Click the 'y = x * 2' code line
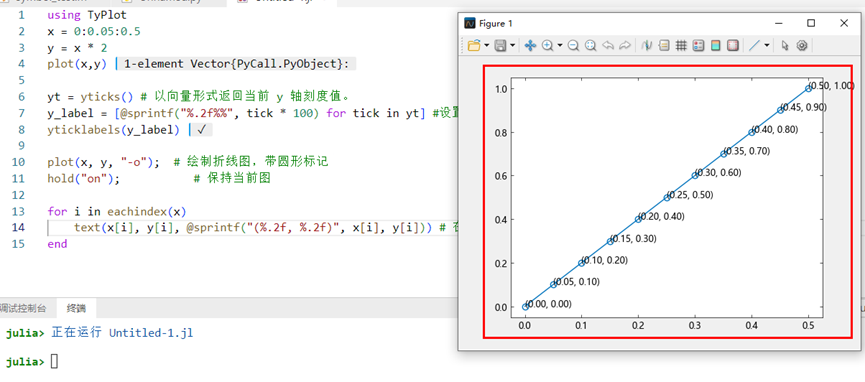 [x=77, y=48]
